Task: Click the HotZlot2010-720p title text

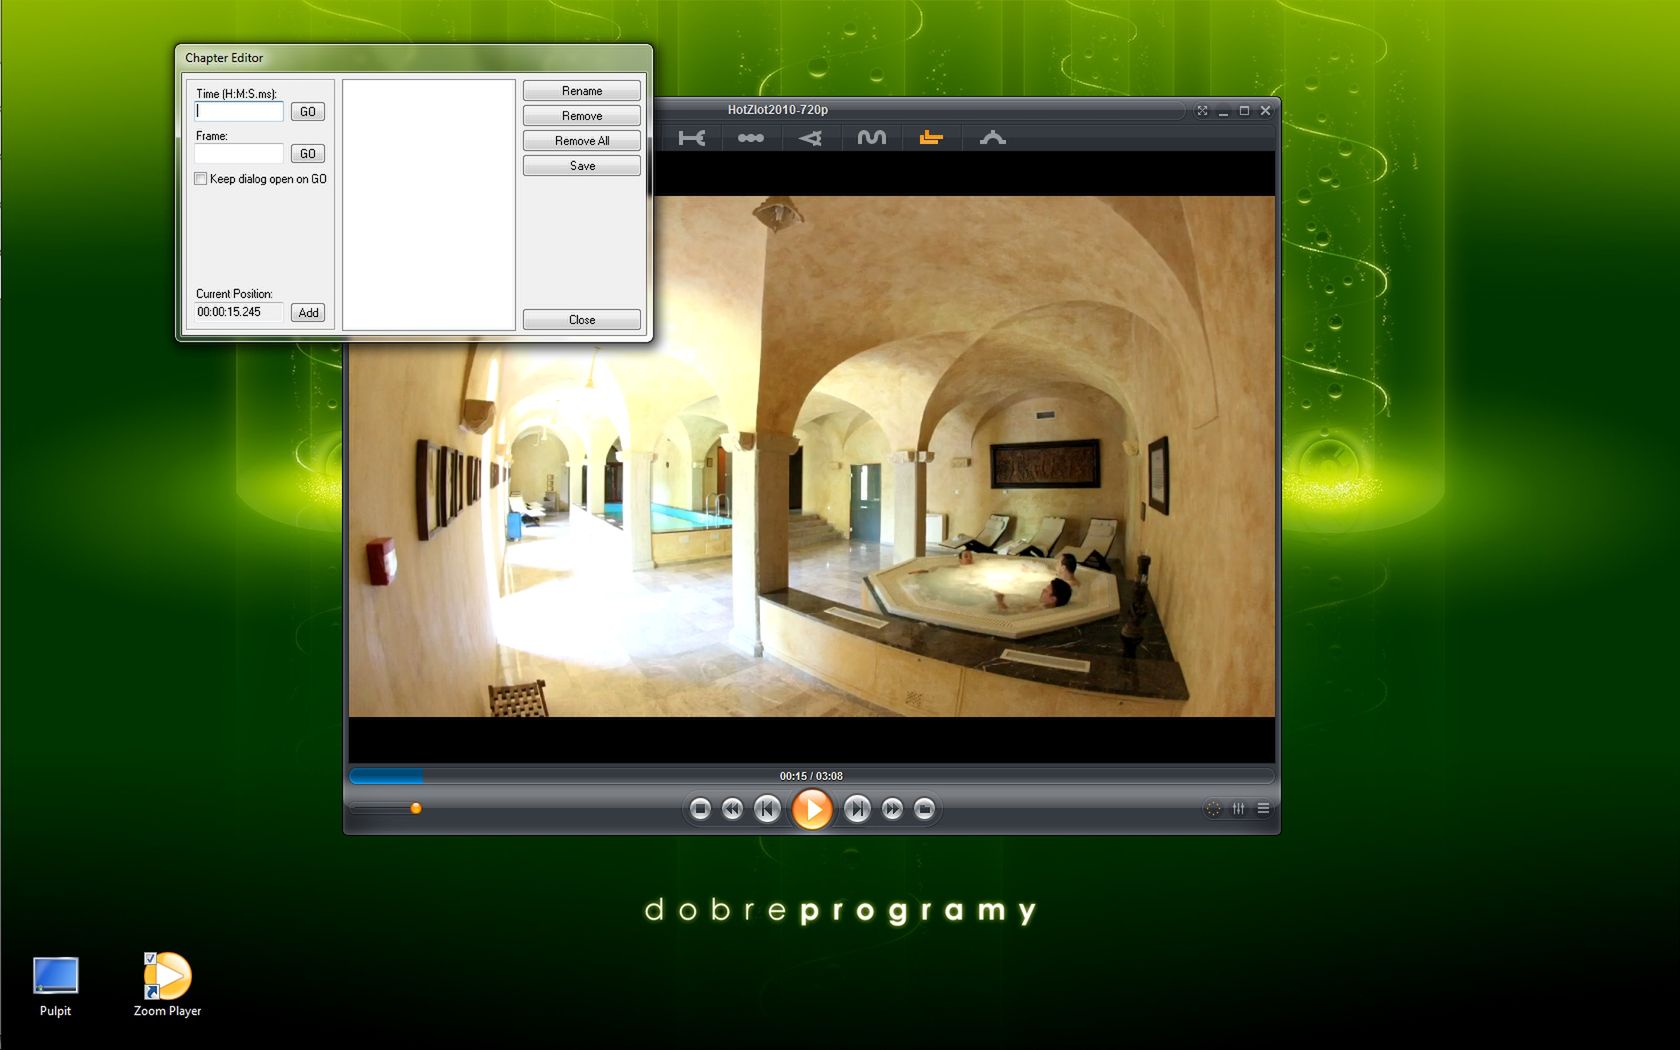Action: (778, 110)
